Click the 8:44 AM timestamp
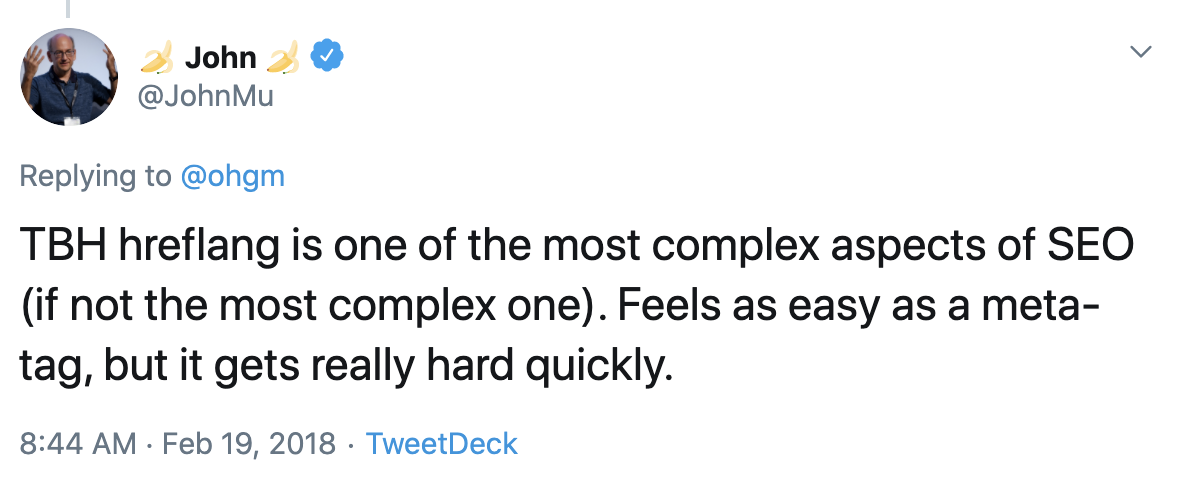This screenshot has width=1178, height=482. (78, 443)
